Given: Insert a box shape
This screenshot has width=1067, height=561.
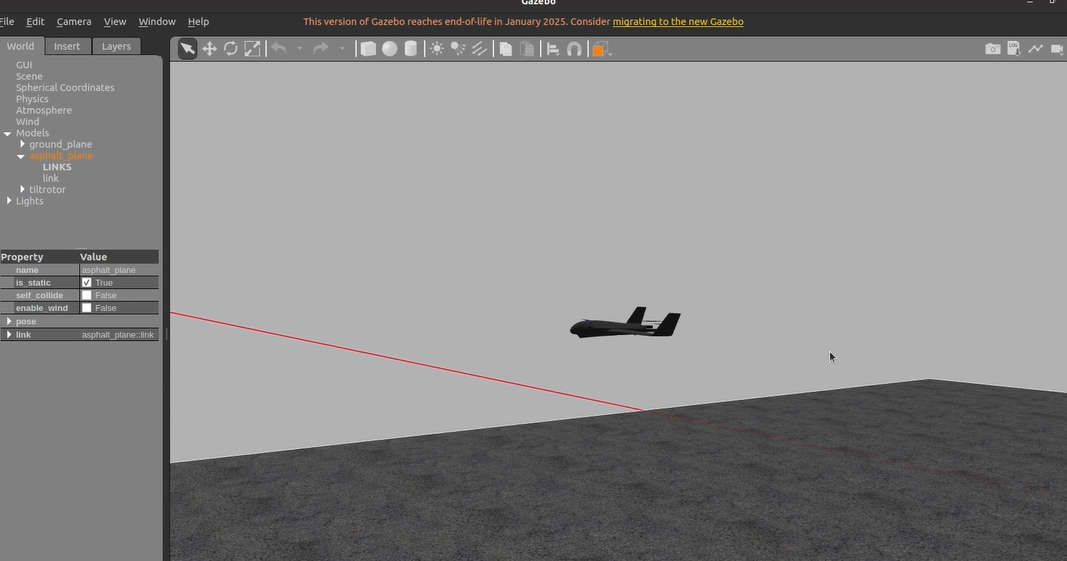Looking at the screenshot, I should (x=368, y=49).
